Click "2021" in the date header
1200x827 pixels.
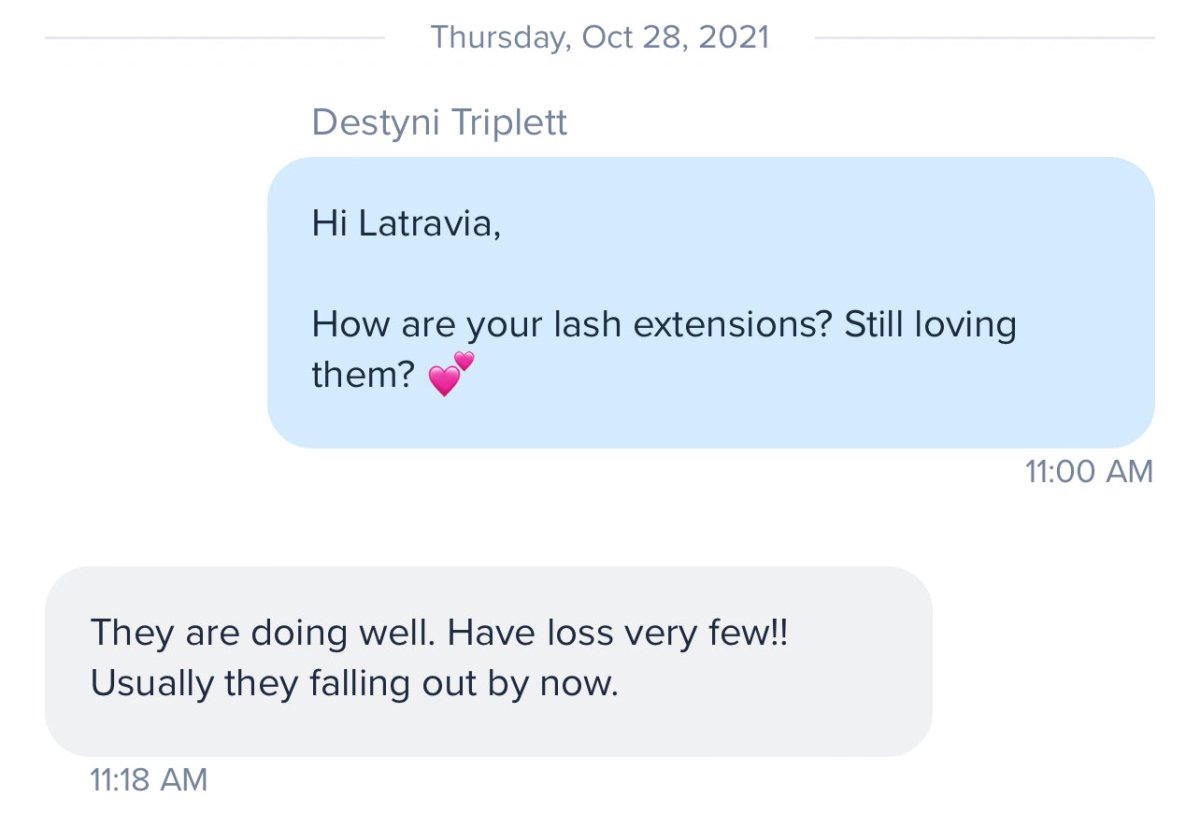734,37
